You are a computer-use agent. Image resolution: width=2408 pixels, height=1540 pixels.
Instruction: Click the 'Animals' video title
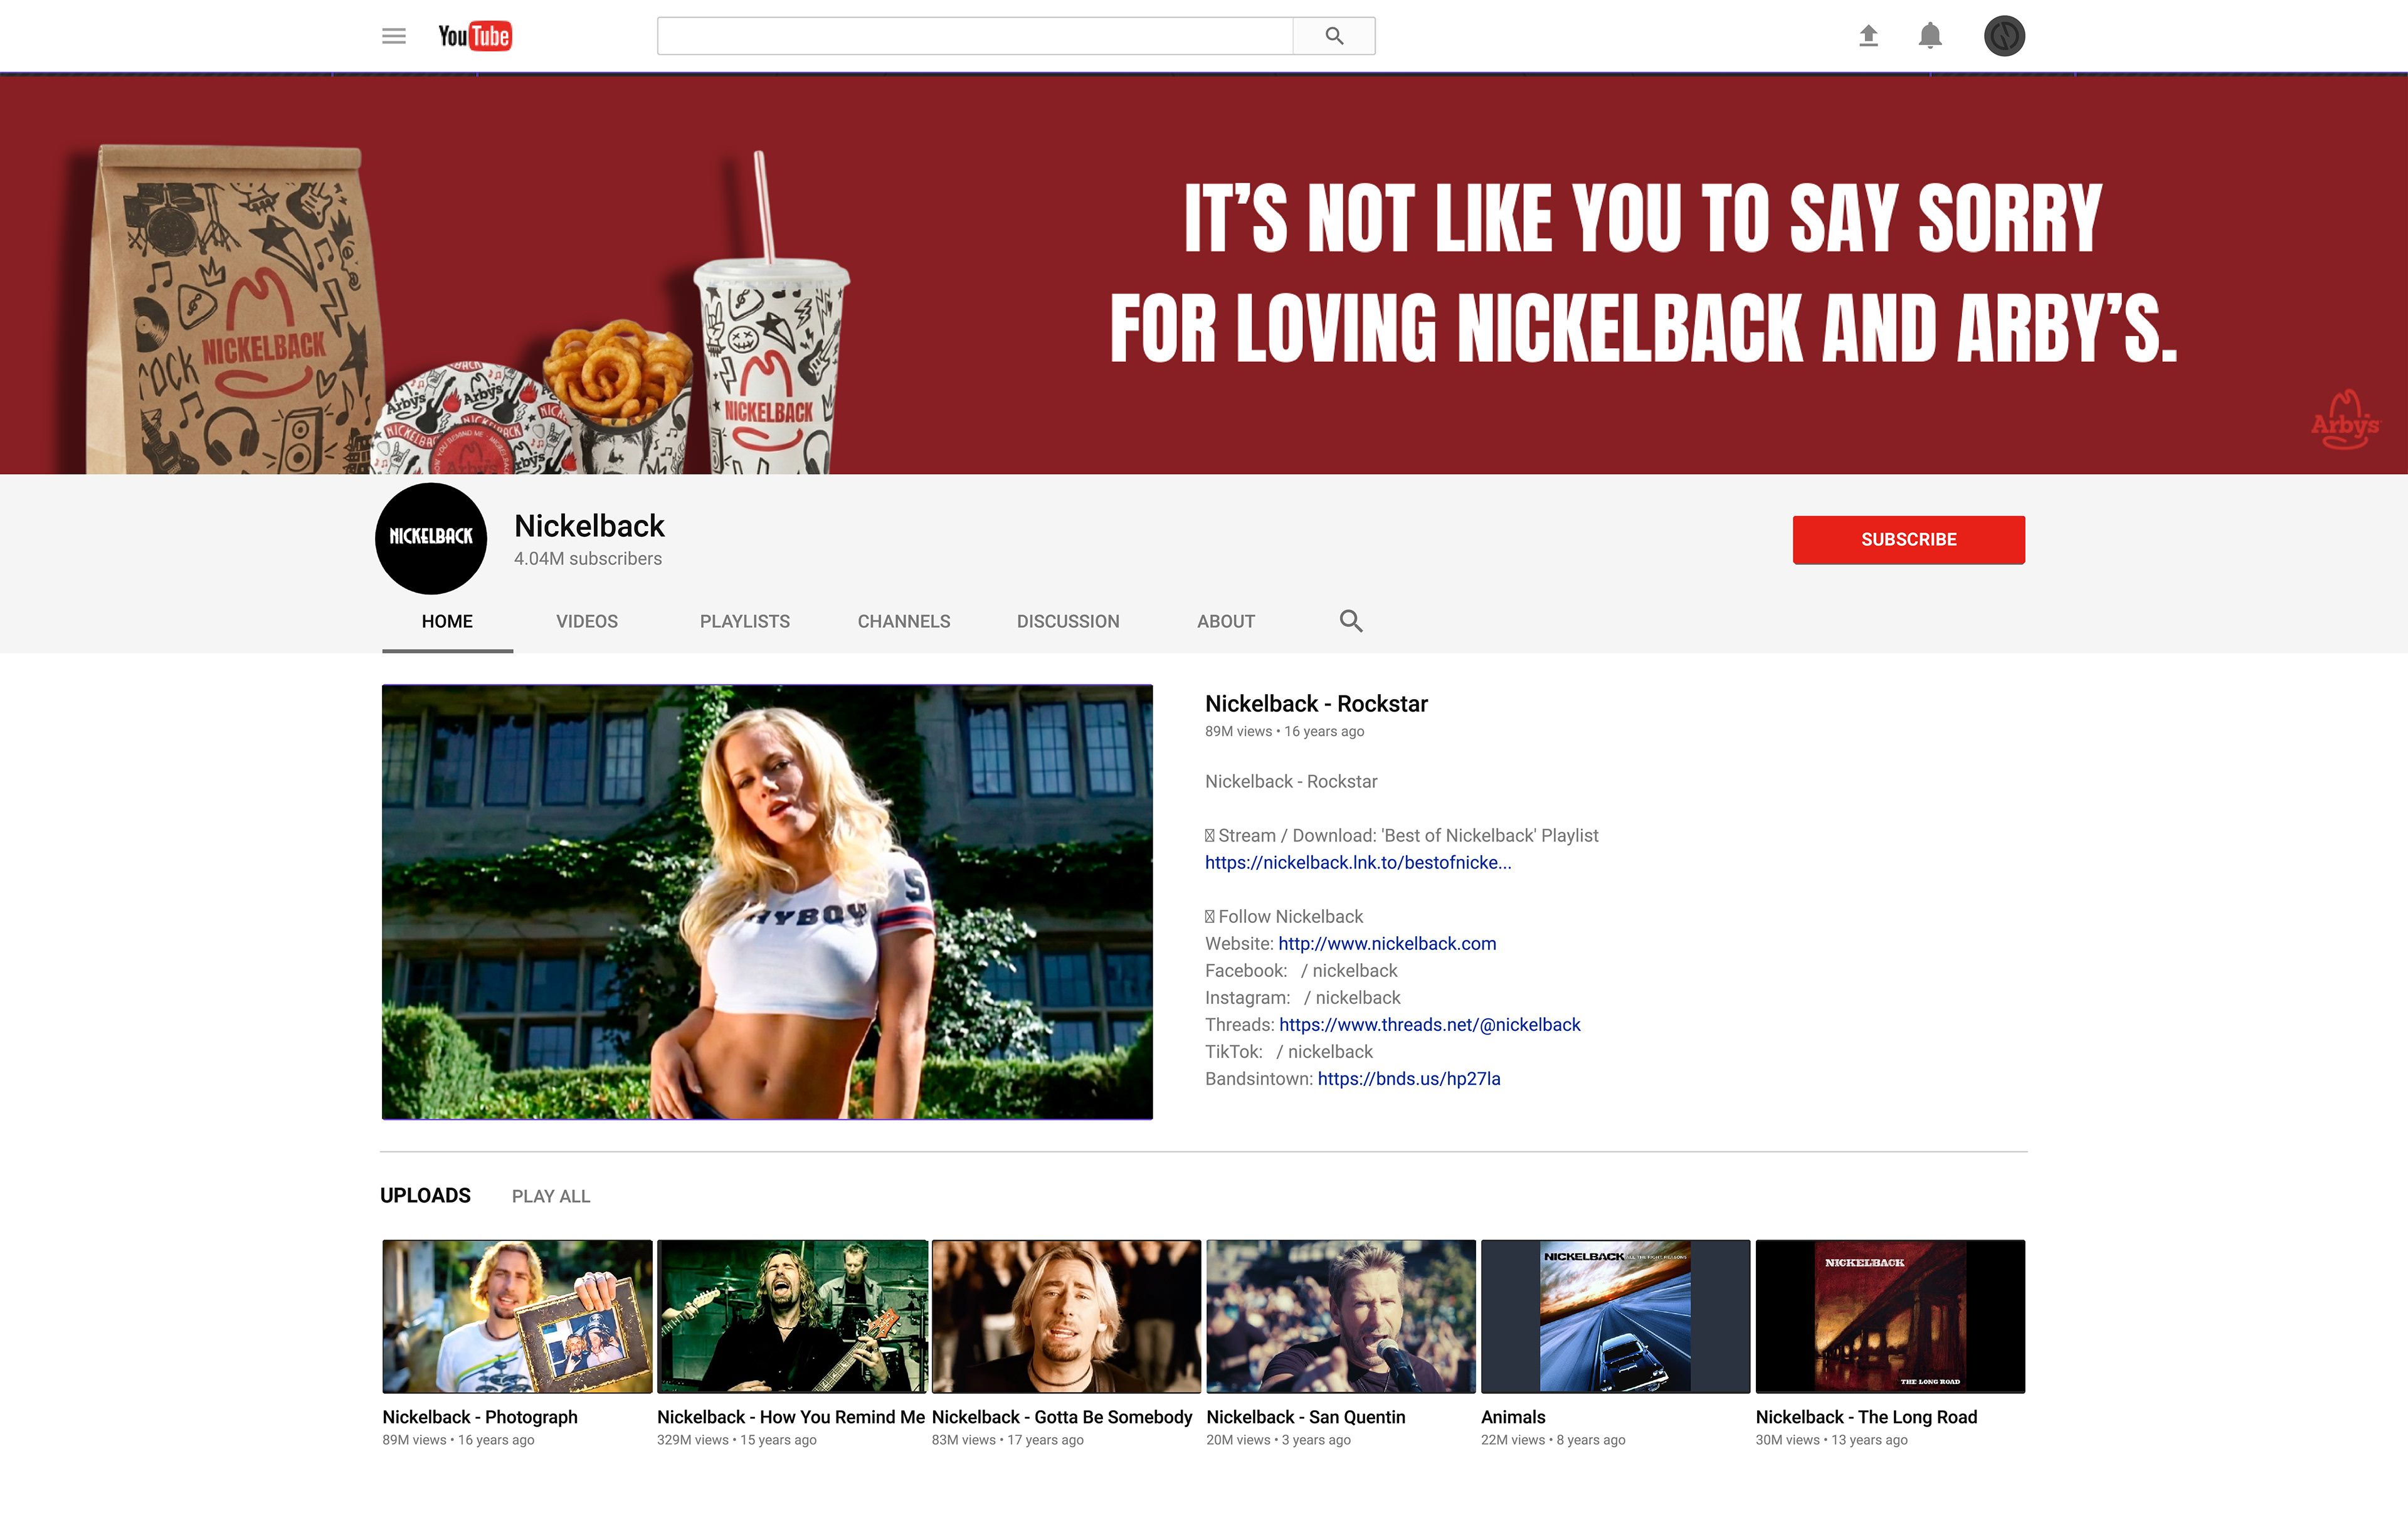coord(1513,1417)
